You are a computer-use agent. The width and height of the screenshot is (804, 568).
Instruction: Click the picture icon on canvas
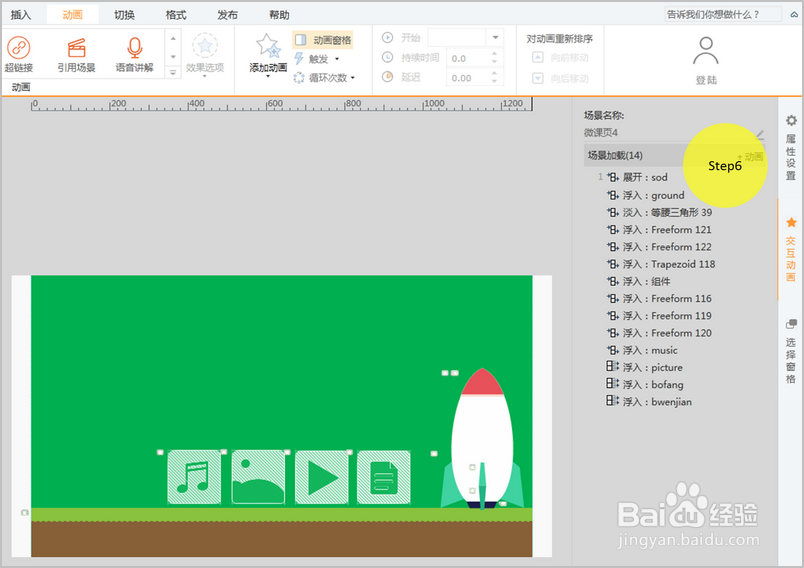[x=258, y=477]
